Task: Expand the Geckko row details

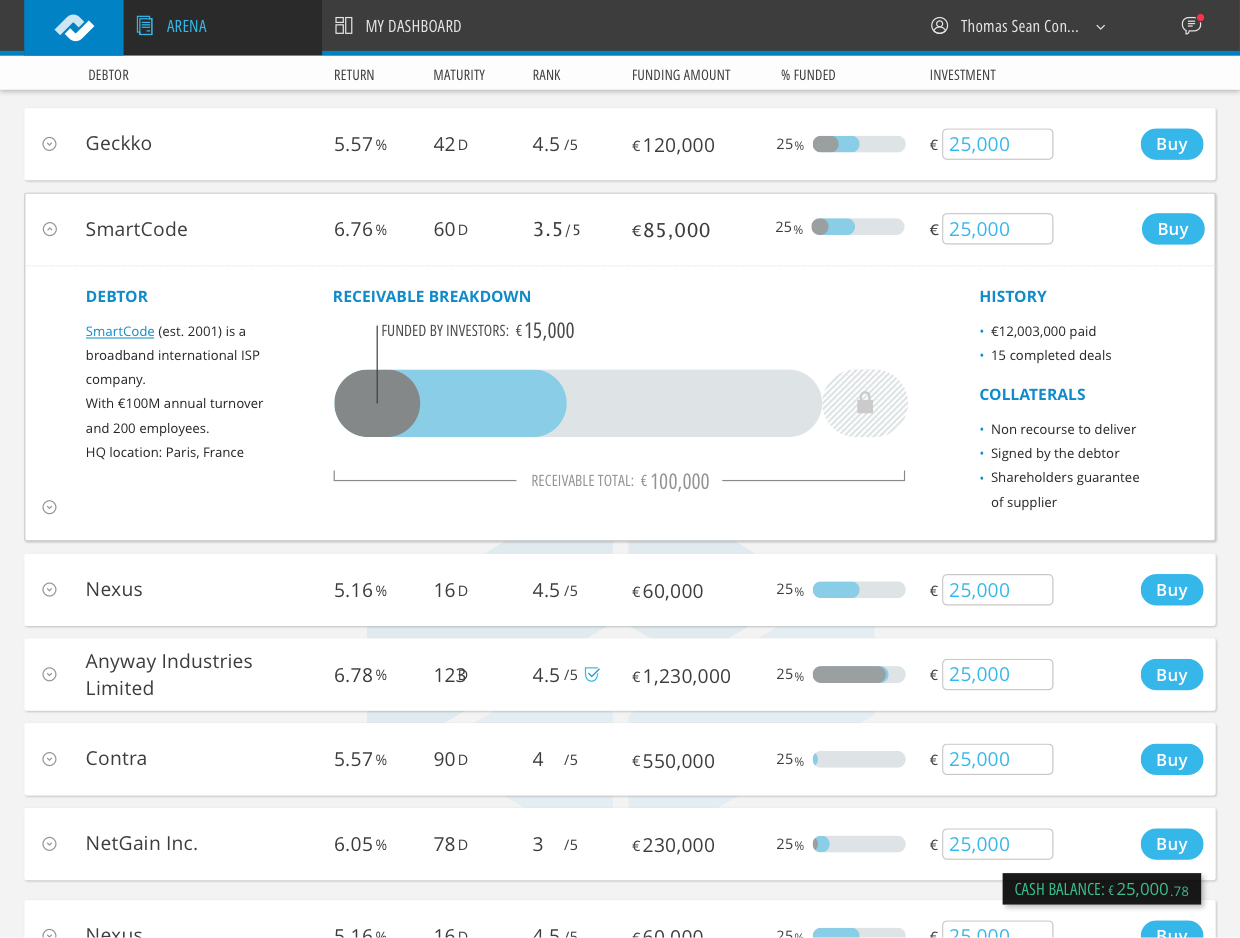Action: (x=49, y=144)
